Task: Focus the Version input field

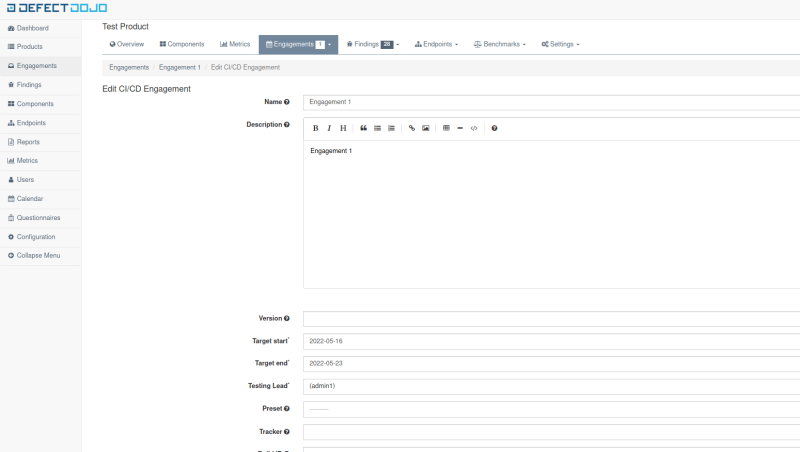Action: tap(552, 319)
